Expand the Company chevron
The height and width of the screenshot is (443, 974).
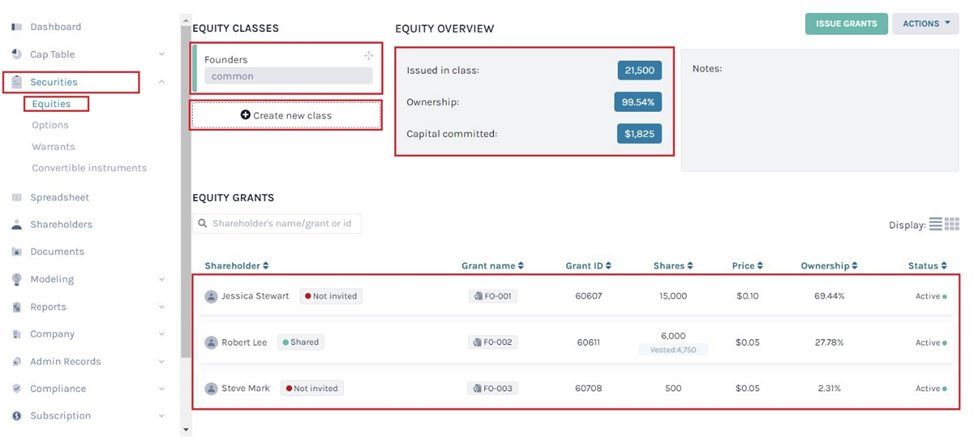click(162, 334)
